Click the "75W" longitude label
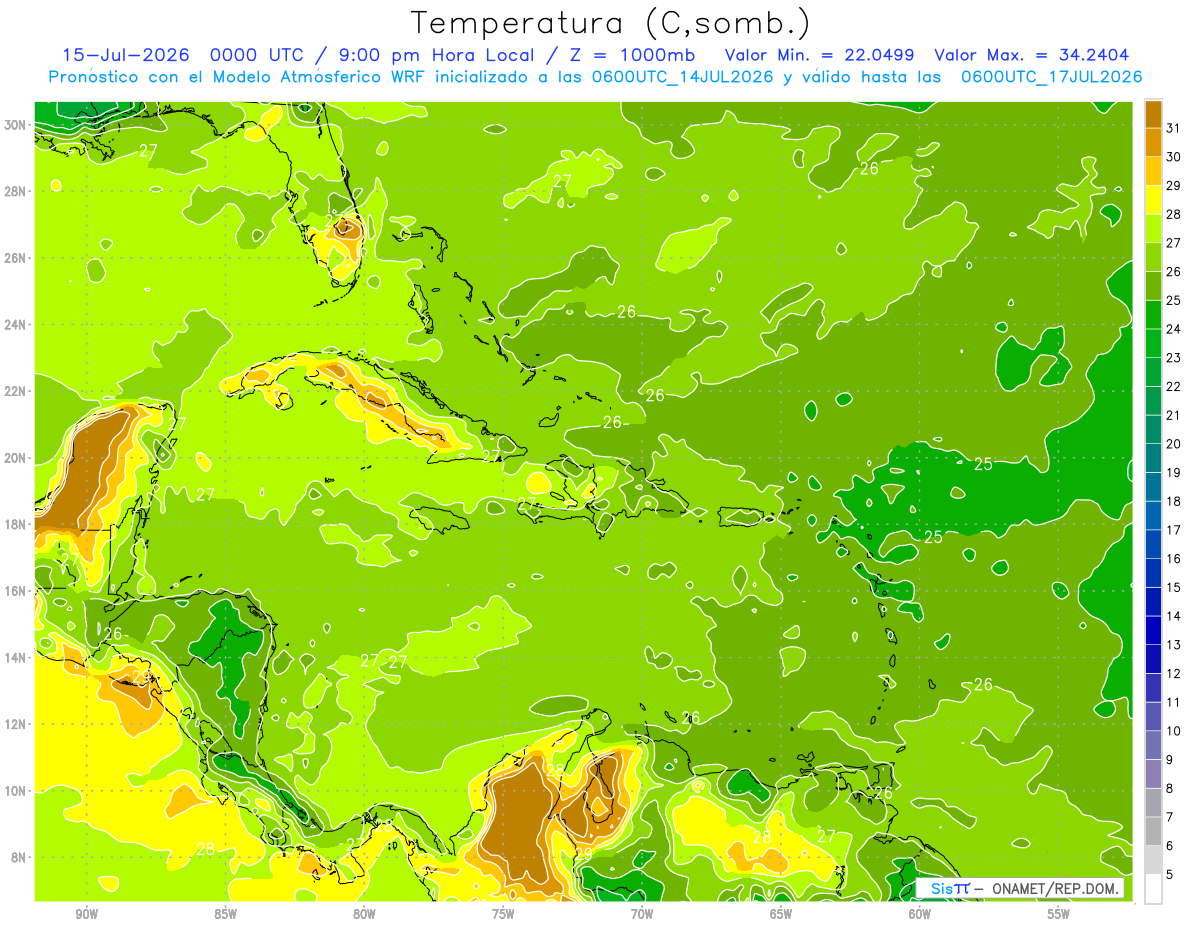 (x=503, y=914)
